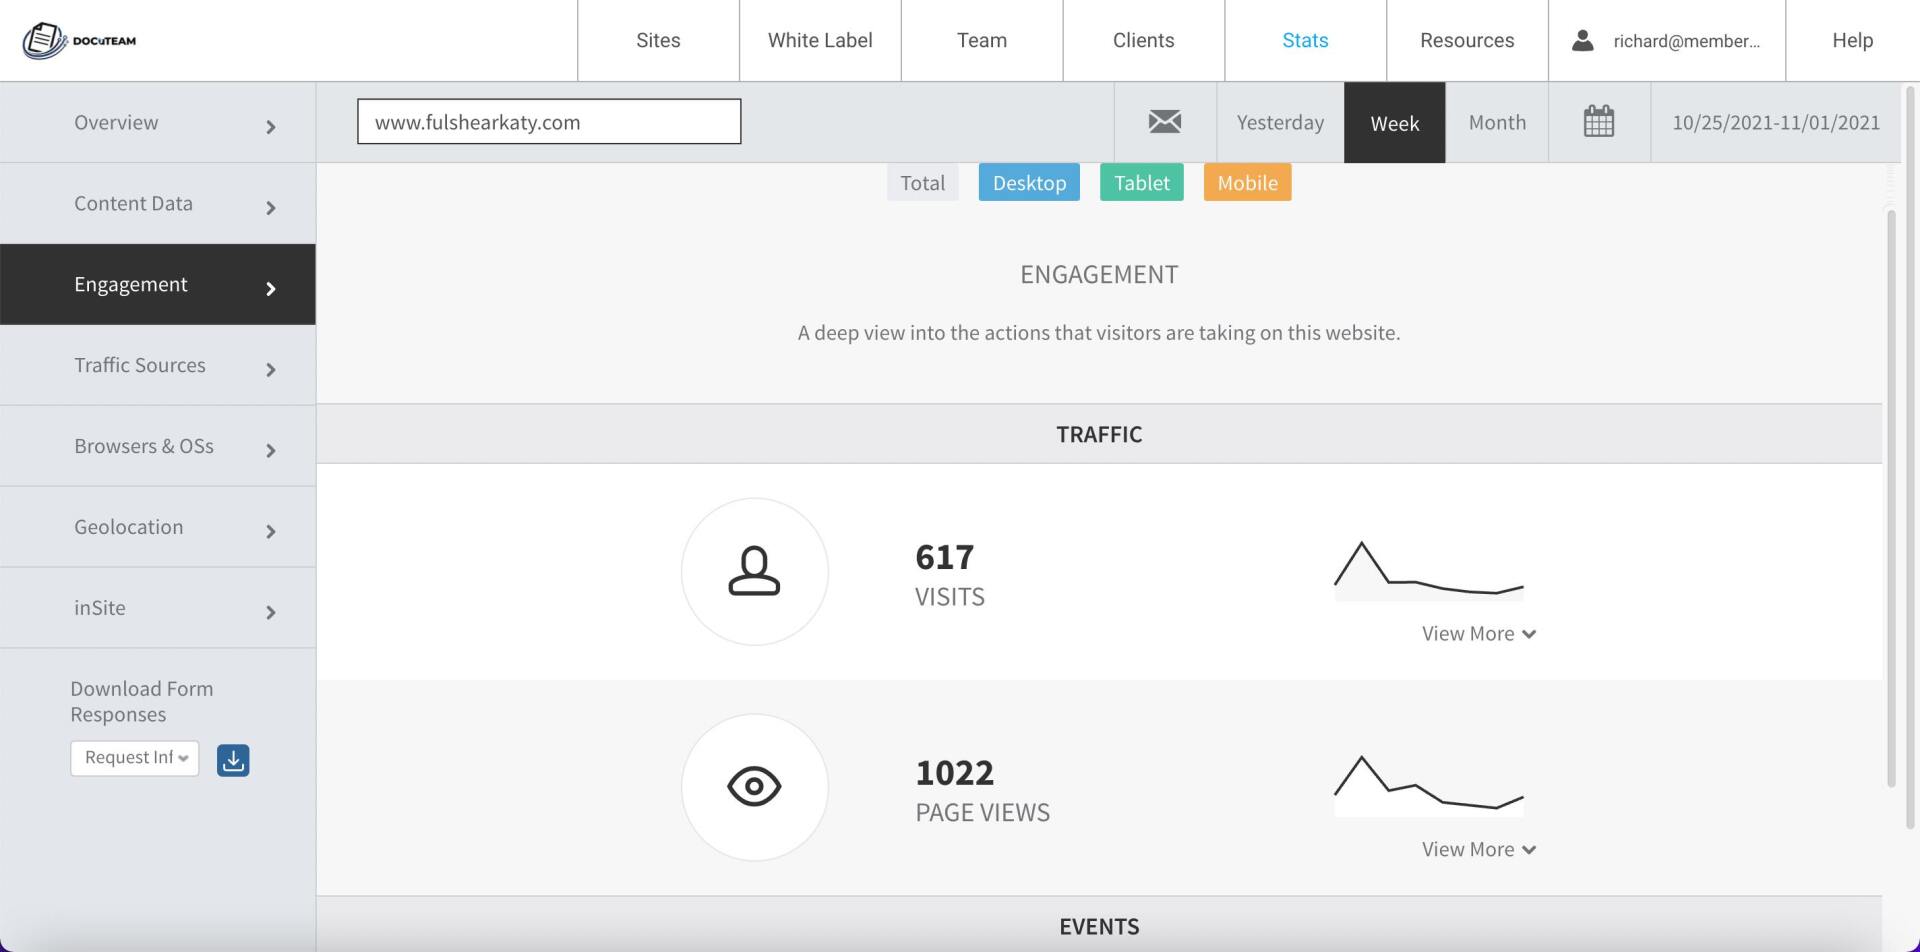Click the envelope email report icon
The width and height of the screenshot is (1920, 952).
[x=1165, y=122]
